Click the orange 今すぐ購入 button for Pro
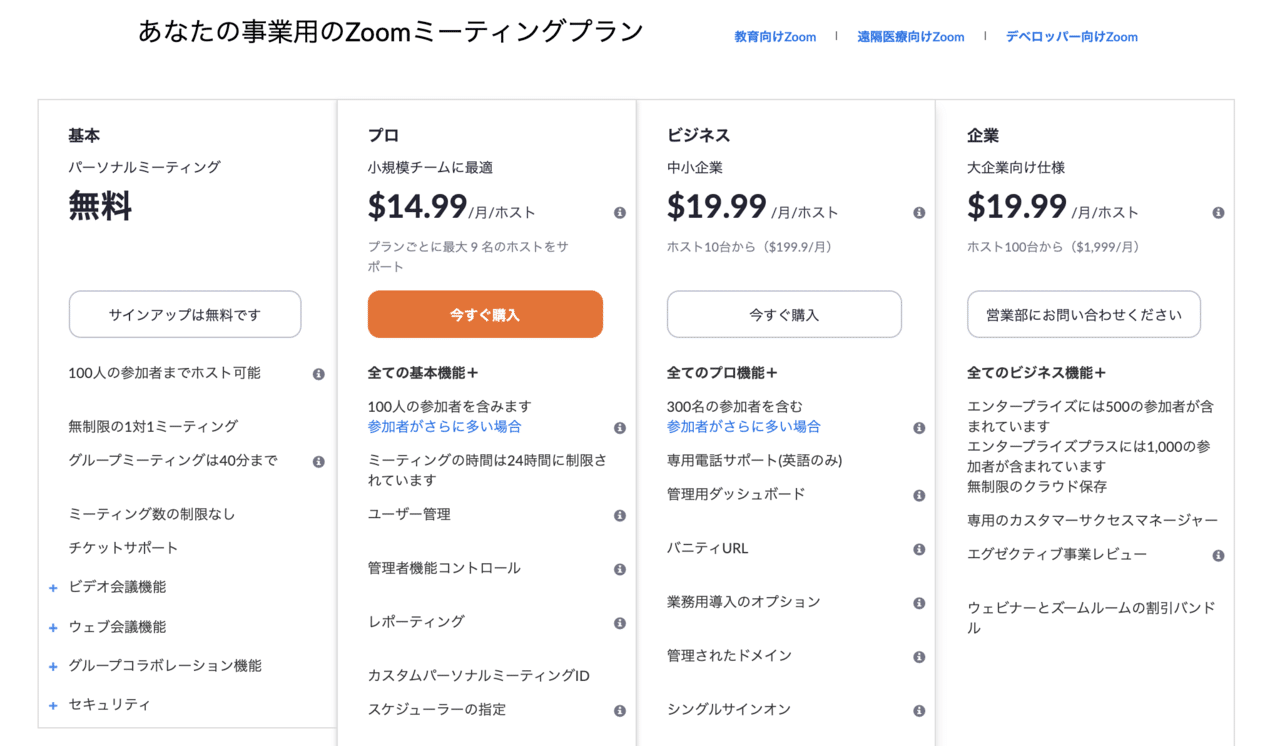1280x746 pixels. (x=485, y=314)
